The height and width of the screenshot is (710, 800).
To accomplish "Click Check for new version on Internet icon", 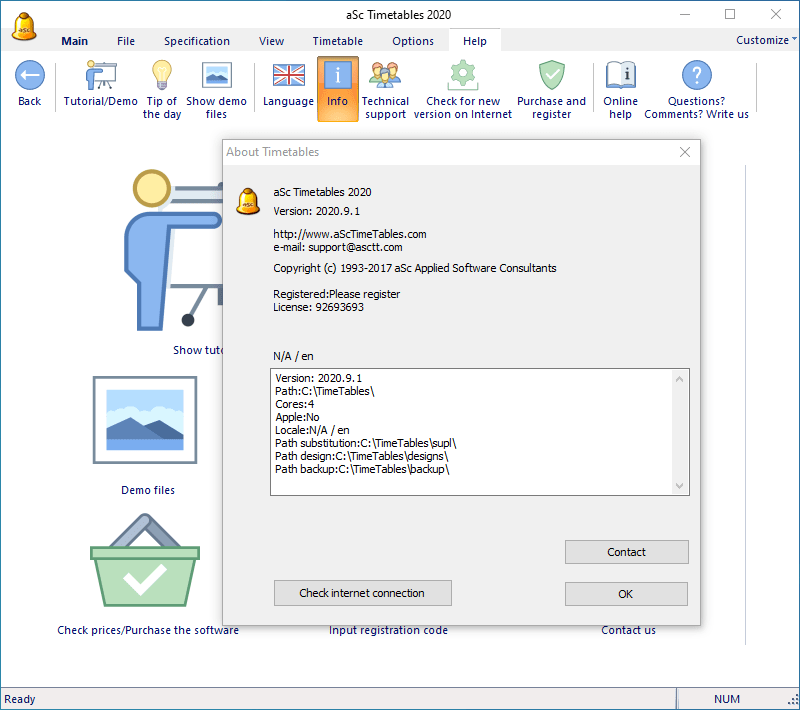I will tap(462, 75).
